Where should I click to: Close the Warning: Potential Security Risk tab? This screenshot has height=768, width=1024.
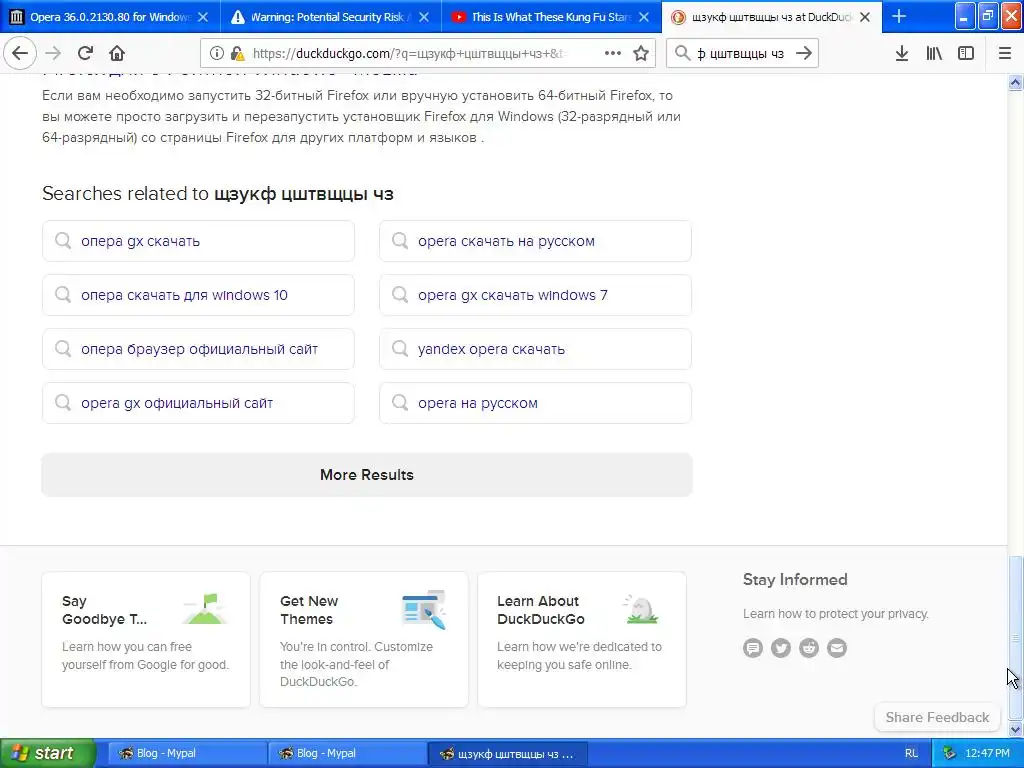[424, 17]
